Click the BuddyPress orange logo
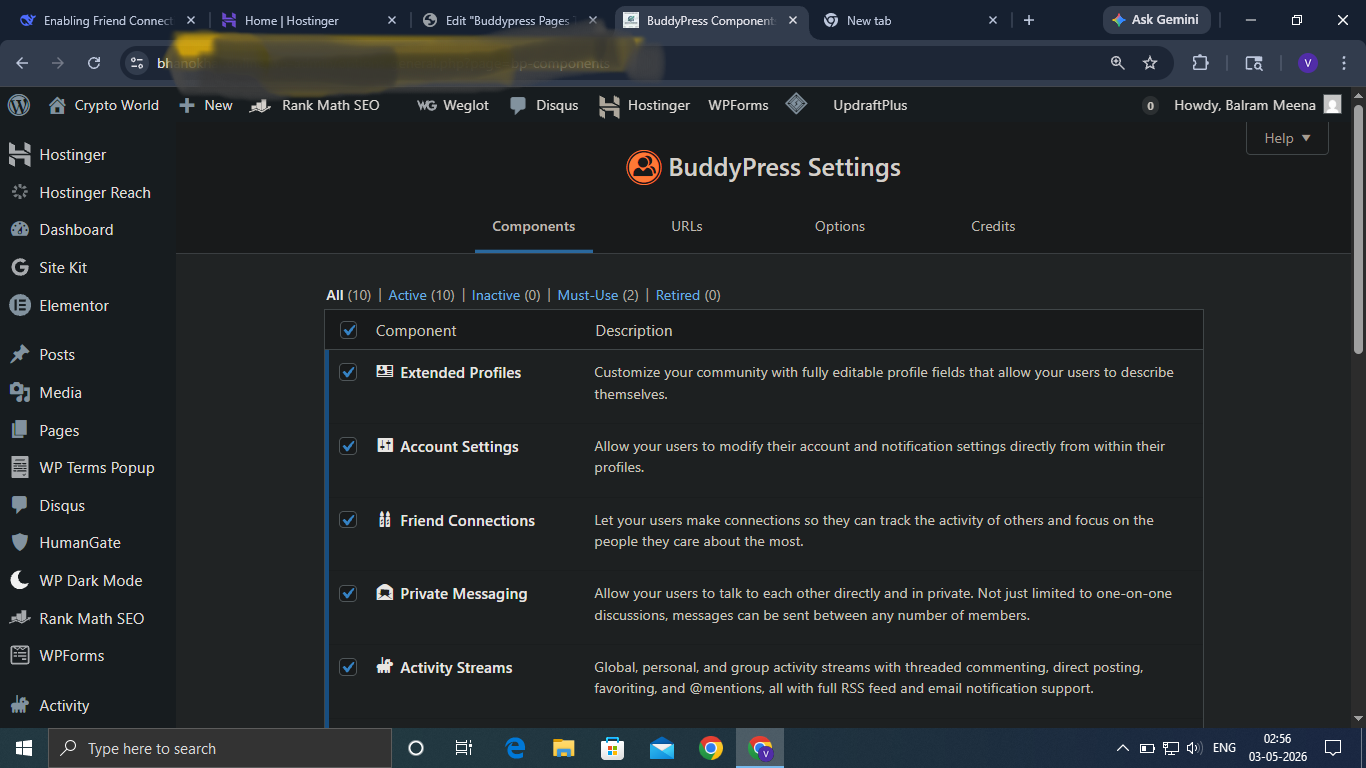The image size is (1366, 768). (x=644, y=167)
